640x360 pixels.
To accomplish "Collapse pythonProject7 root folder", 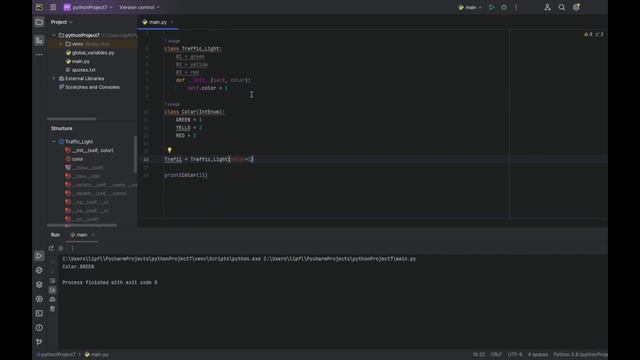I will point(54,36).
